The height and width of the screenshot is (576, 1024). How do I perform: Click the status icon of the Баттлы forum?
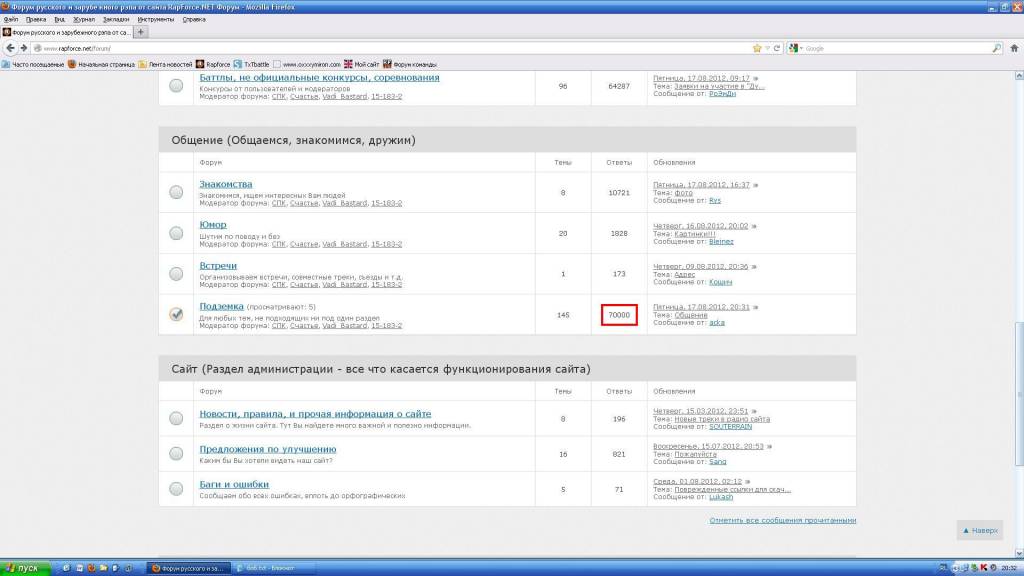[176, 86]
